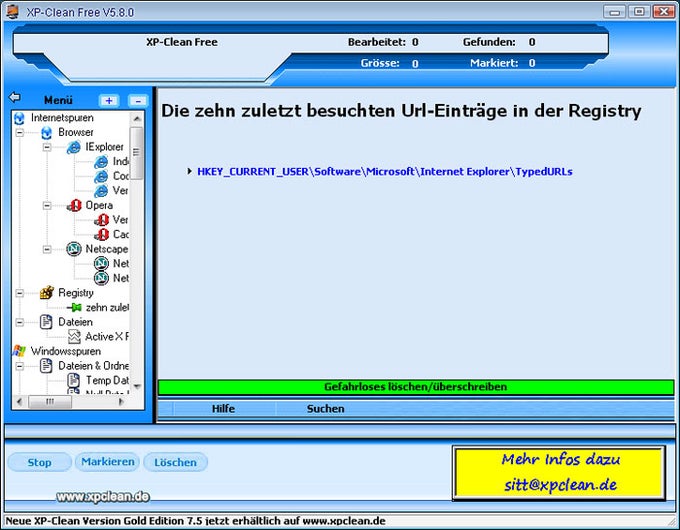Click the 'Grösse:' counter label
This screenshot has width=680, height=530.
pos(380,63)
